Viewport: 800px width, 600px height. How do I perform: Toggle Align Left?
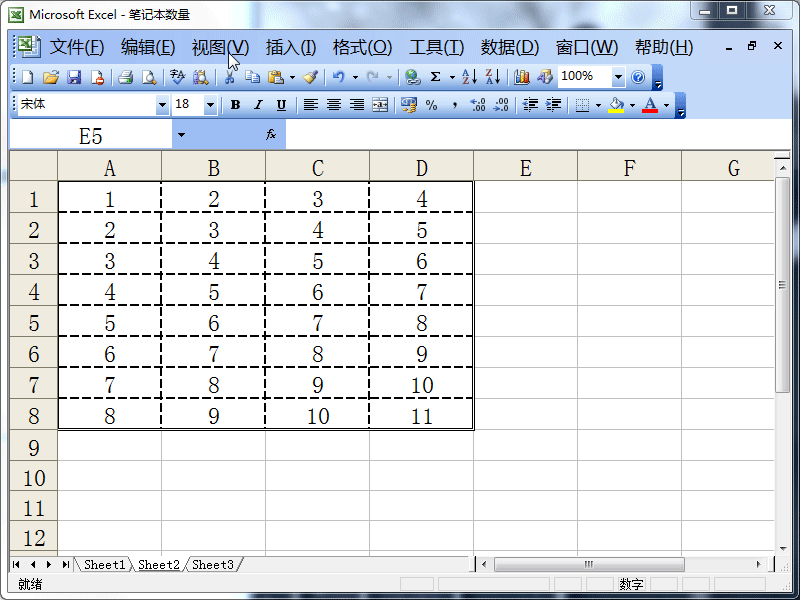pos(310,105)
